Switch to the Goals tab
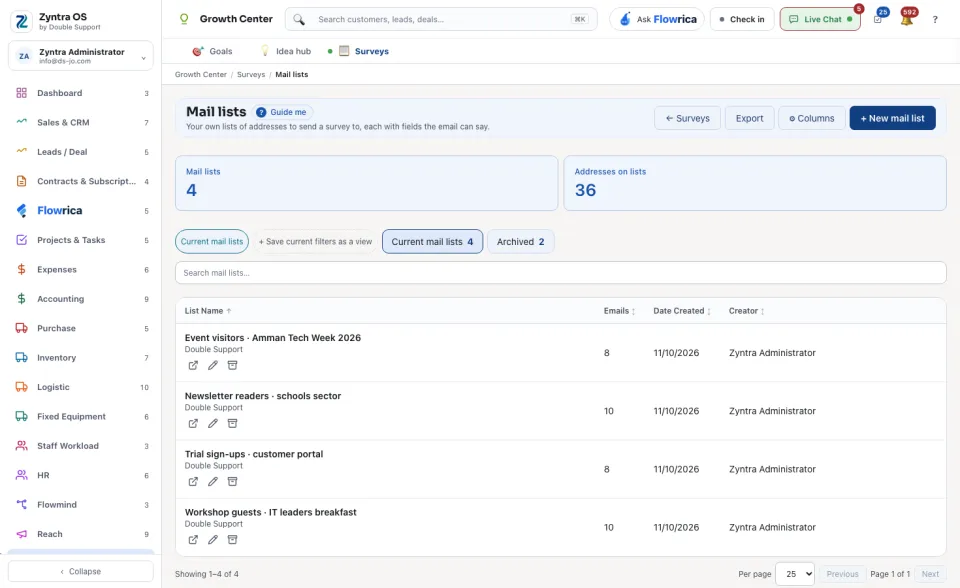Viewport: 960px width, 588px height. [212, 51]
